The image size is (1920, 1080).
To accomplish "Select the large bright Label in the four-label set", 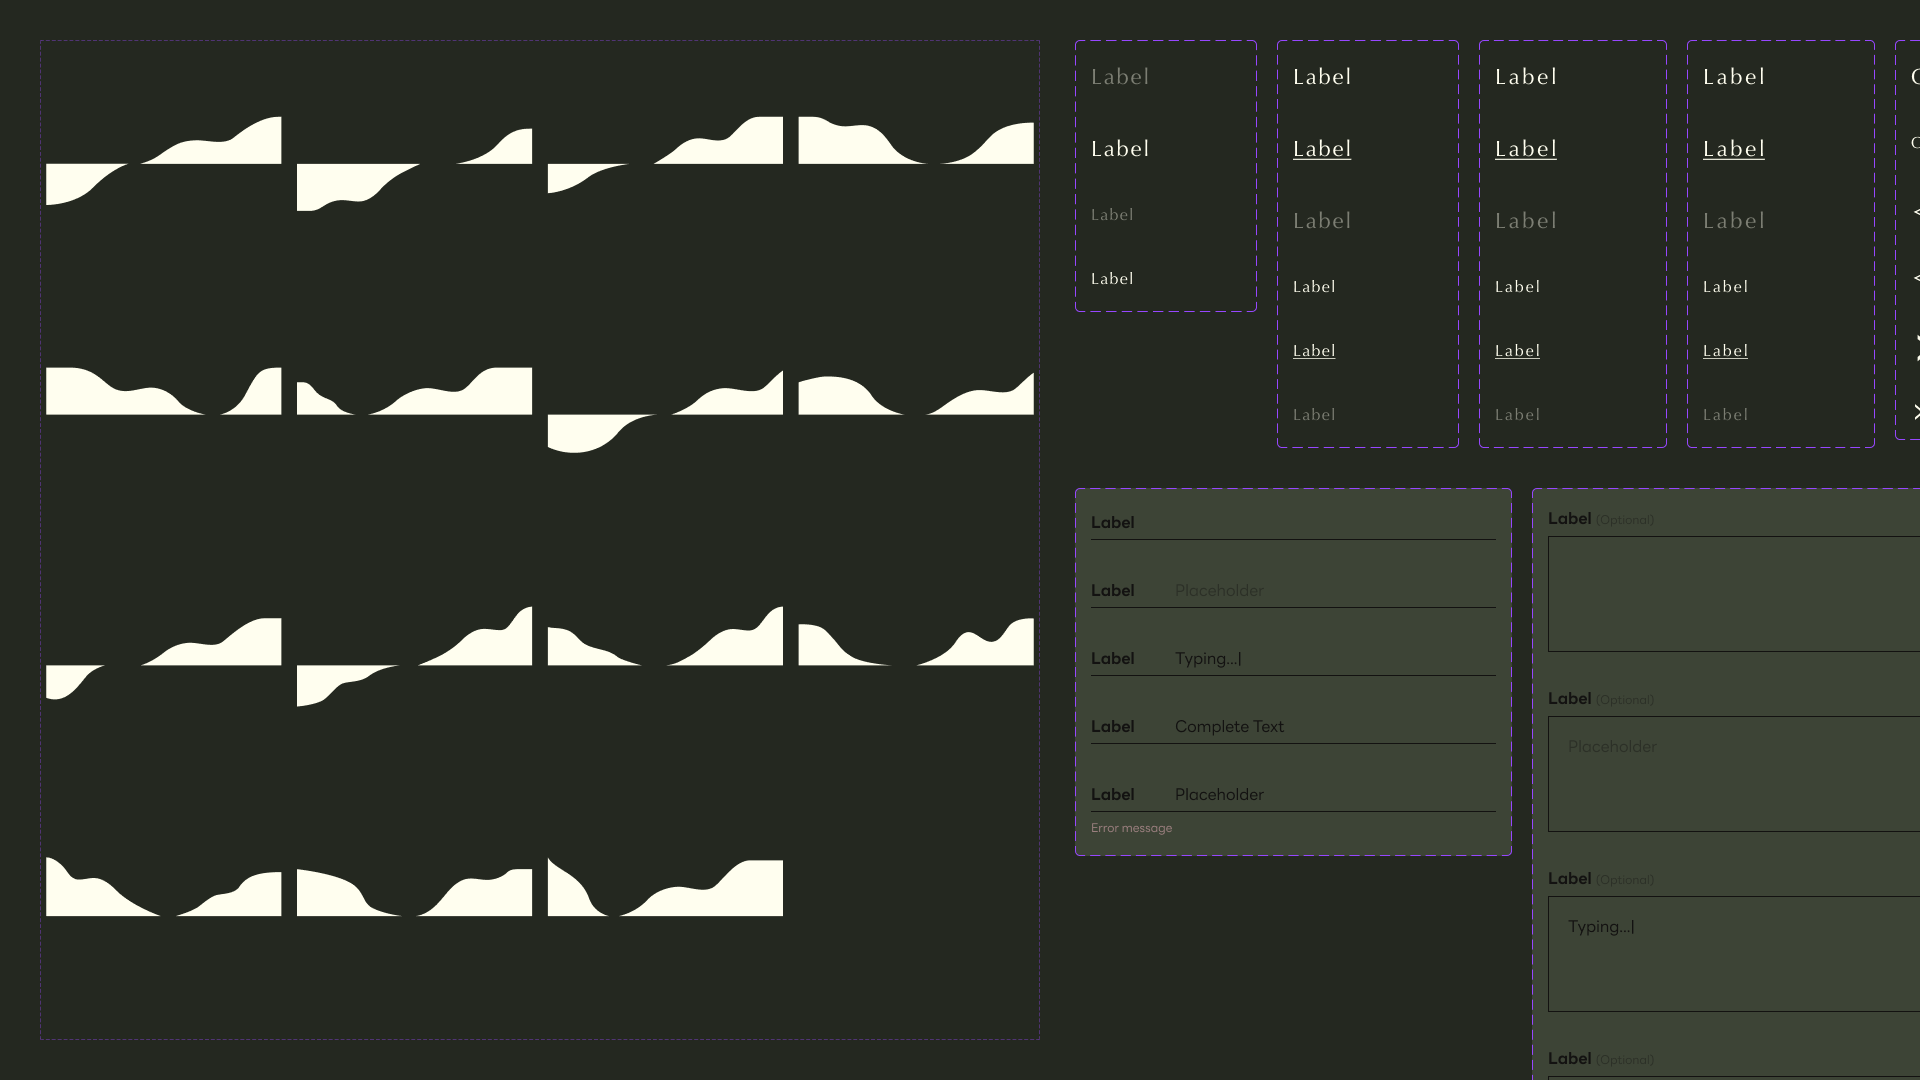I will (x=1120, y=149).
